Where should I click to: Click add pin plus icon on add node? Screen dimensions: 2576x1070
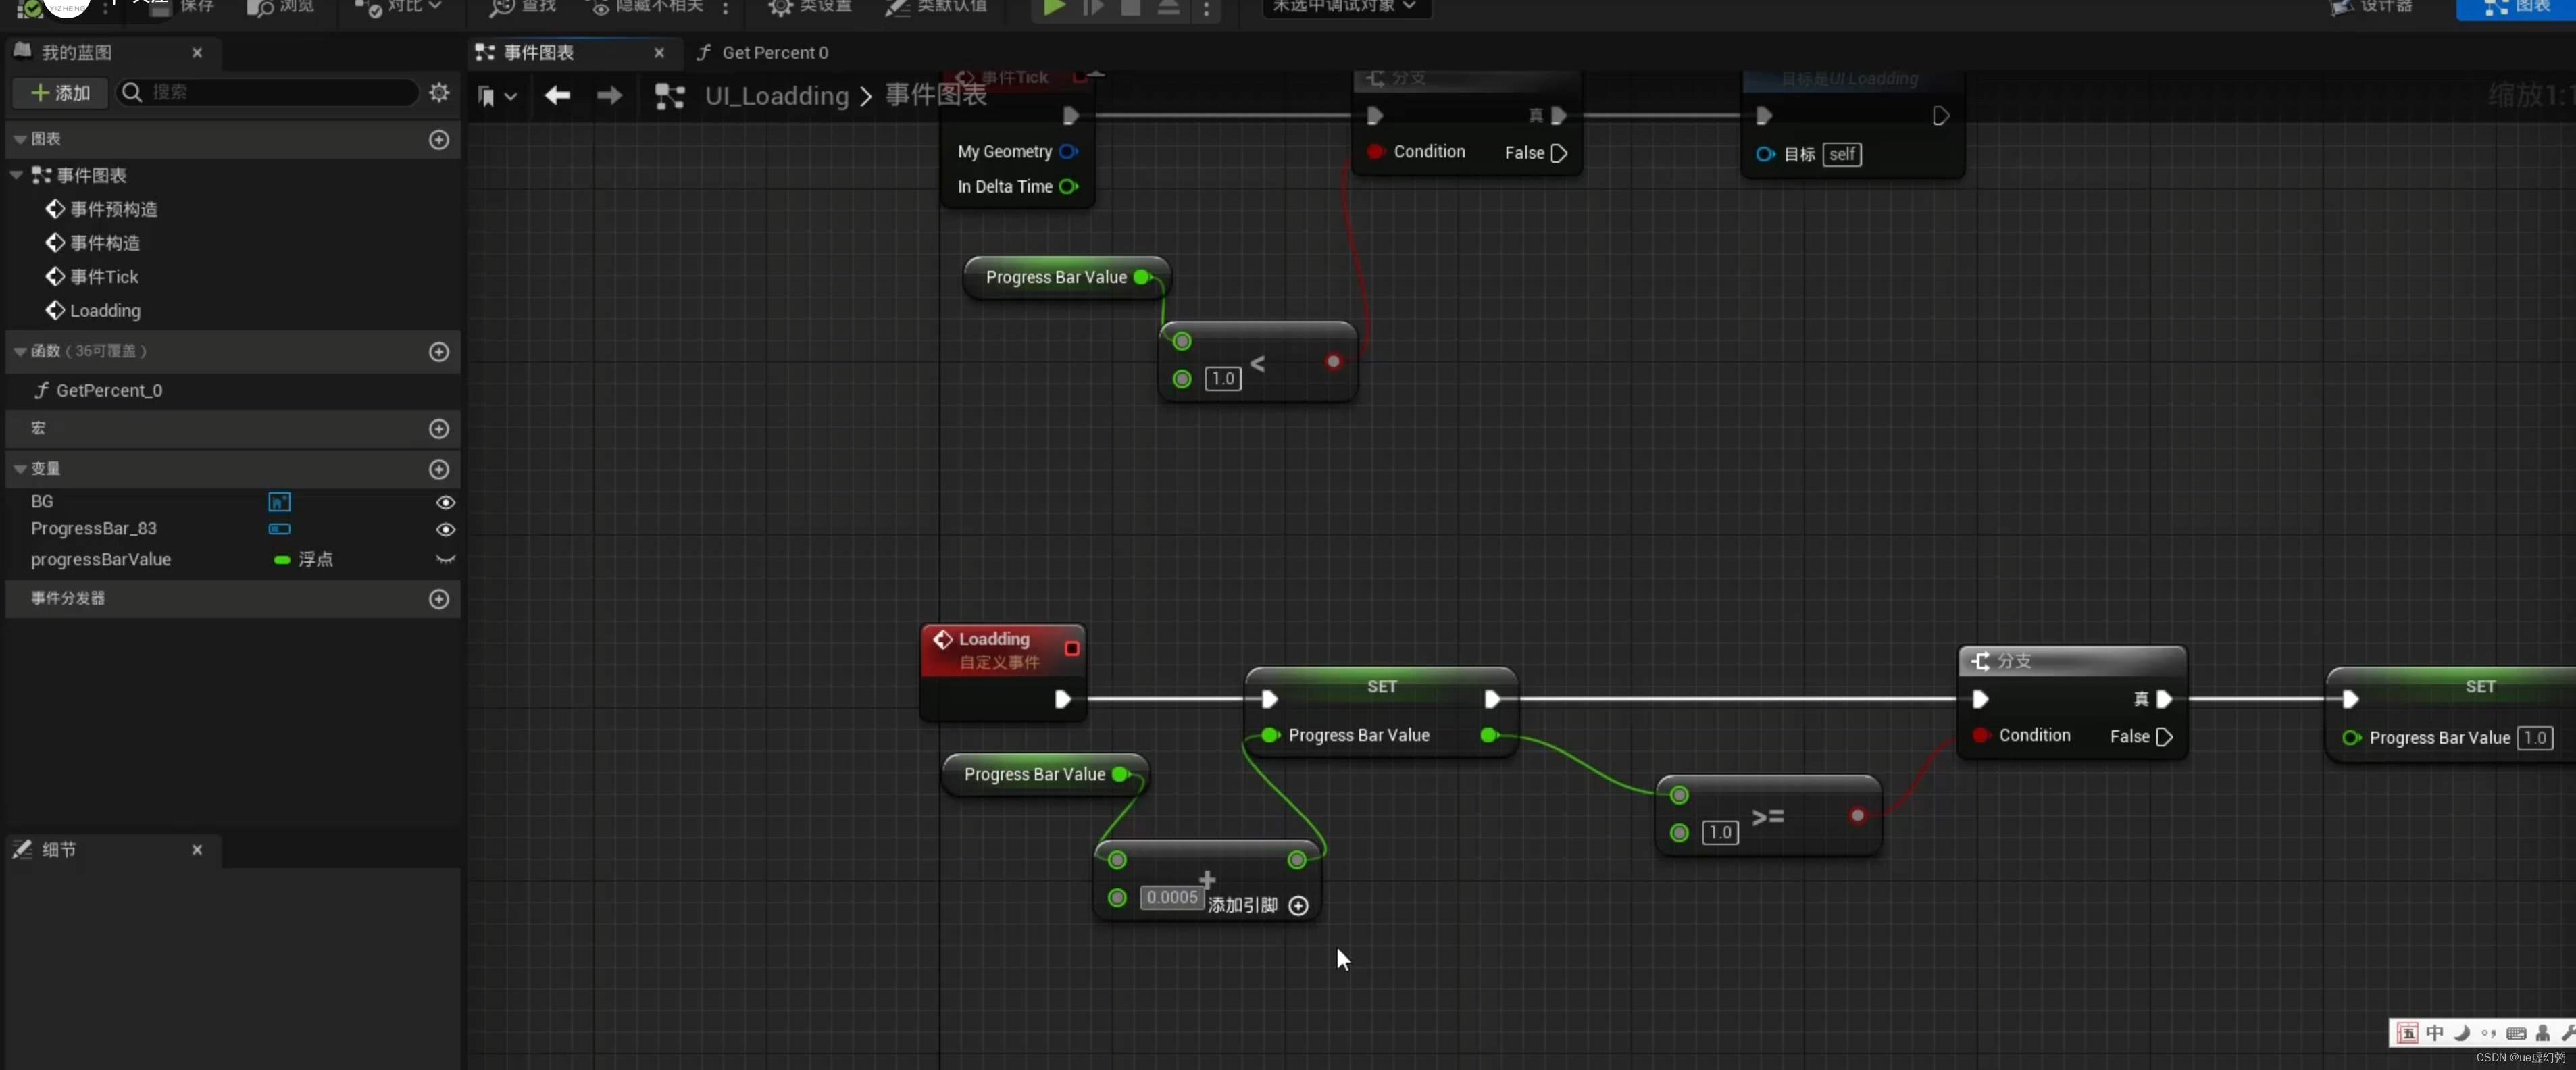(x=1298, y=906)
